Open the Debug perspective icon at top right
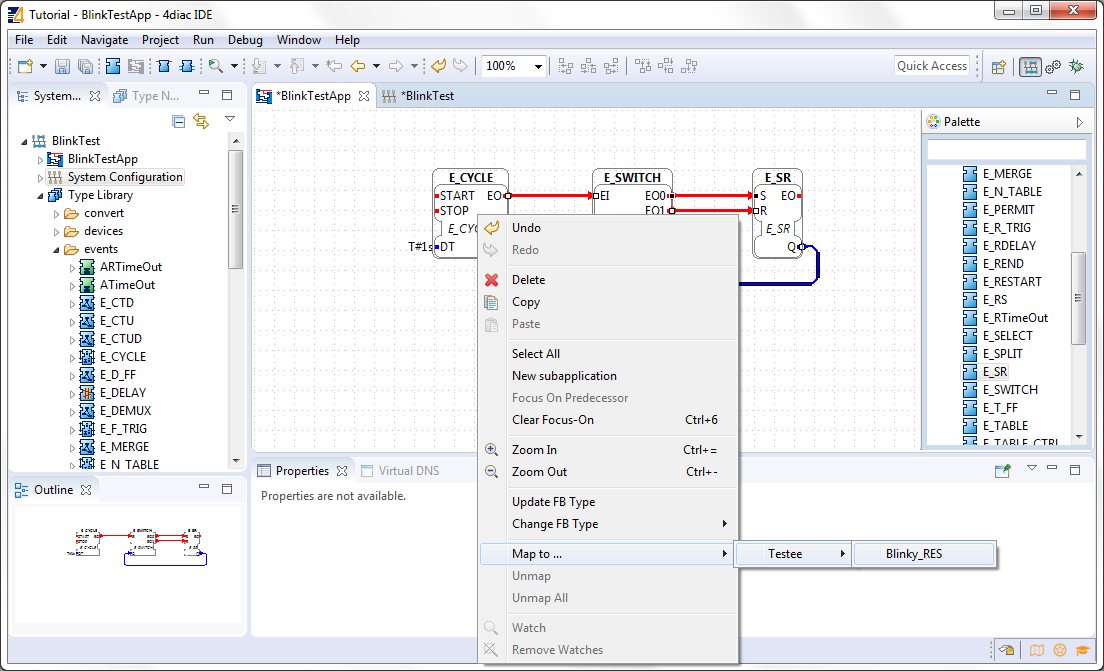The image size is (1104, 671). tap(1075, 66)
